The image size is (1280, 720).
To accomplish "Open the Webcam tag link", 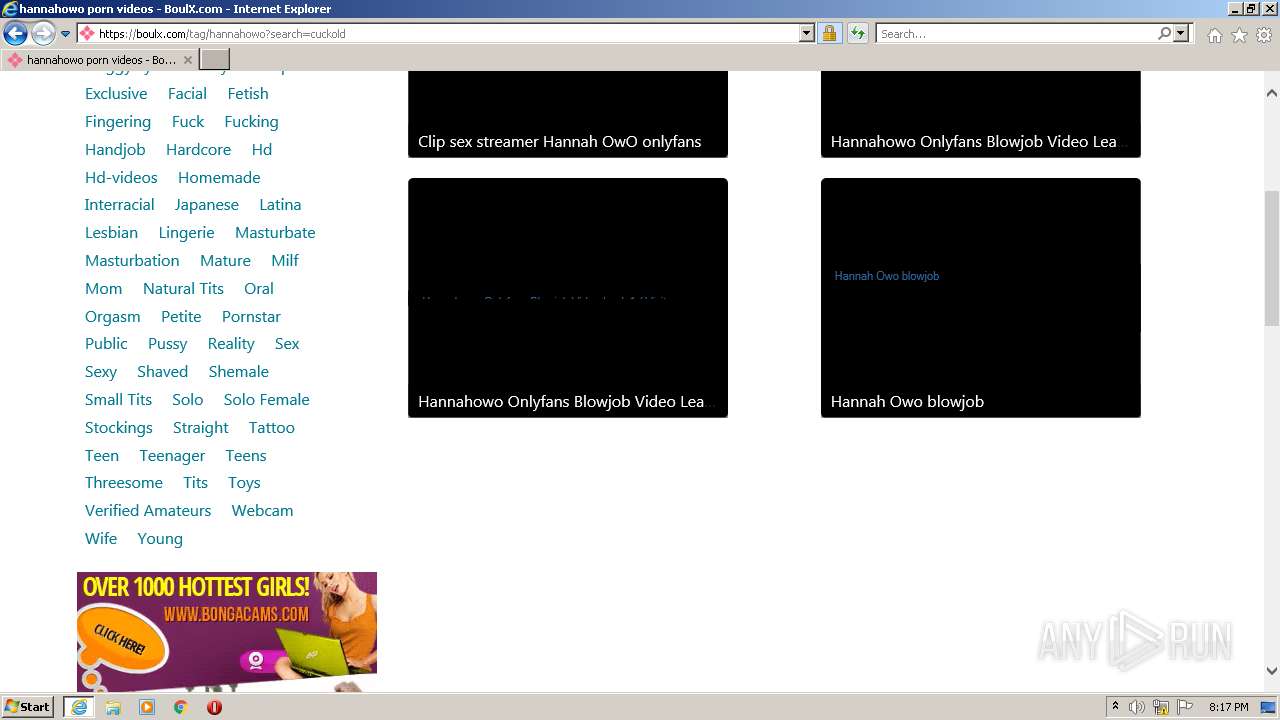I will [x=262, y=511].
